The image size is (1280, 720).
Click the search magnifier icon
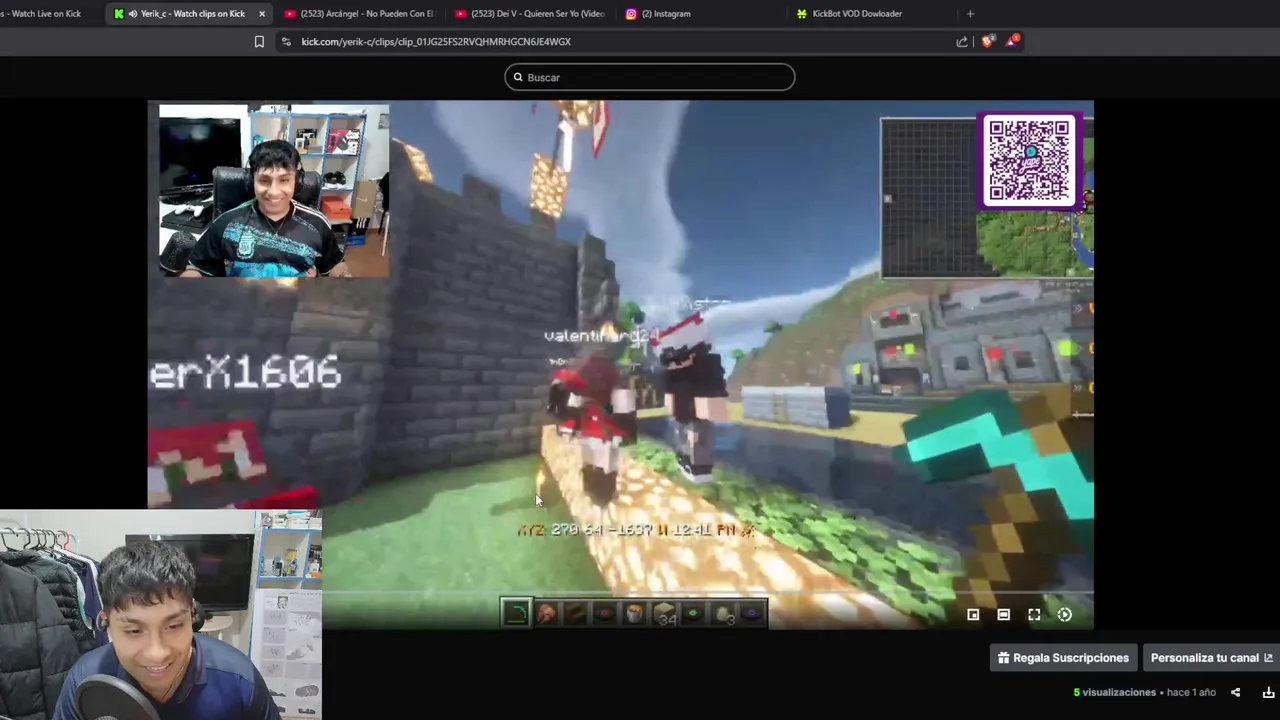coord(518,77)
